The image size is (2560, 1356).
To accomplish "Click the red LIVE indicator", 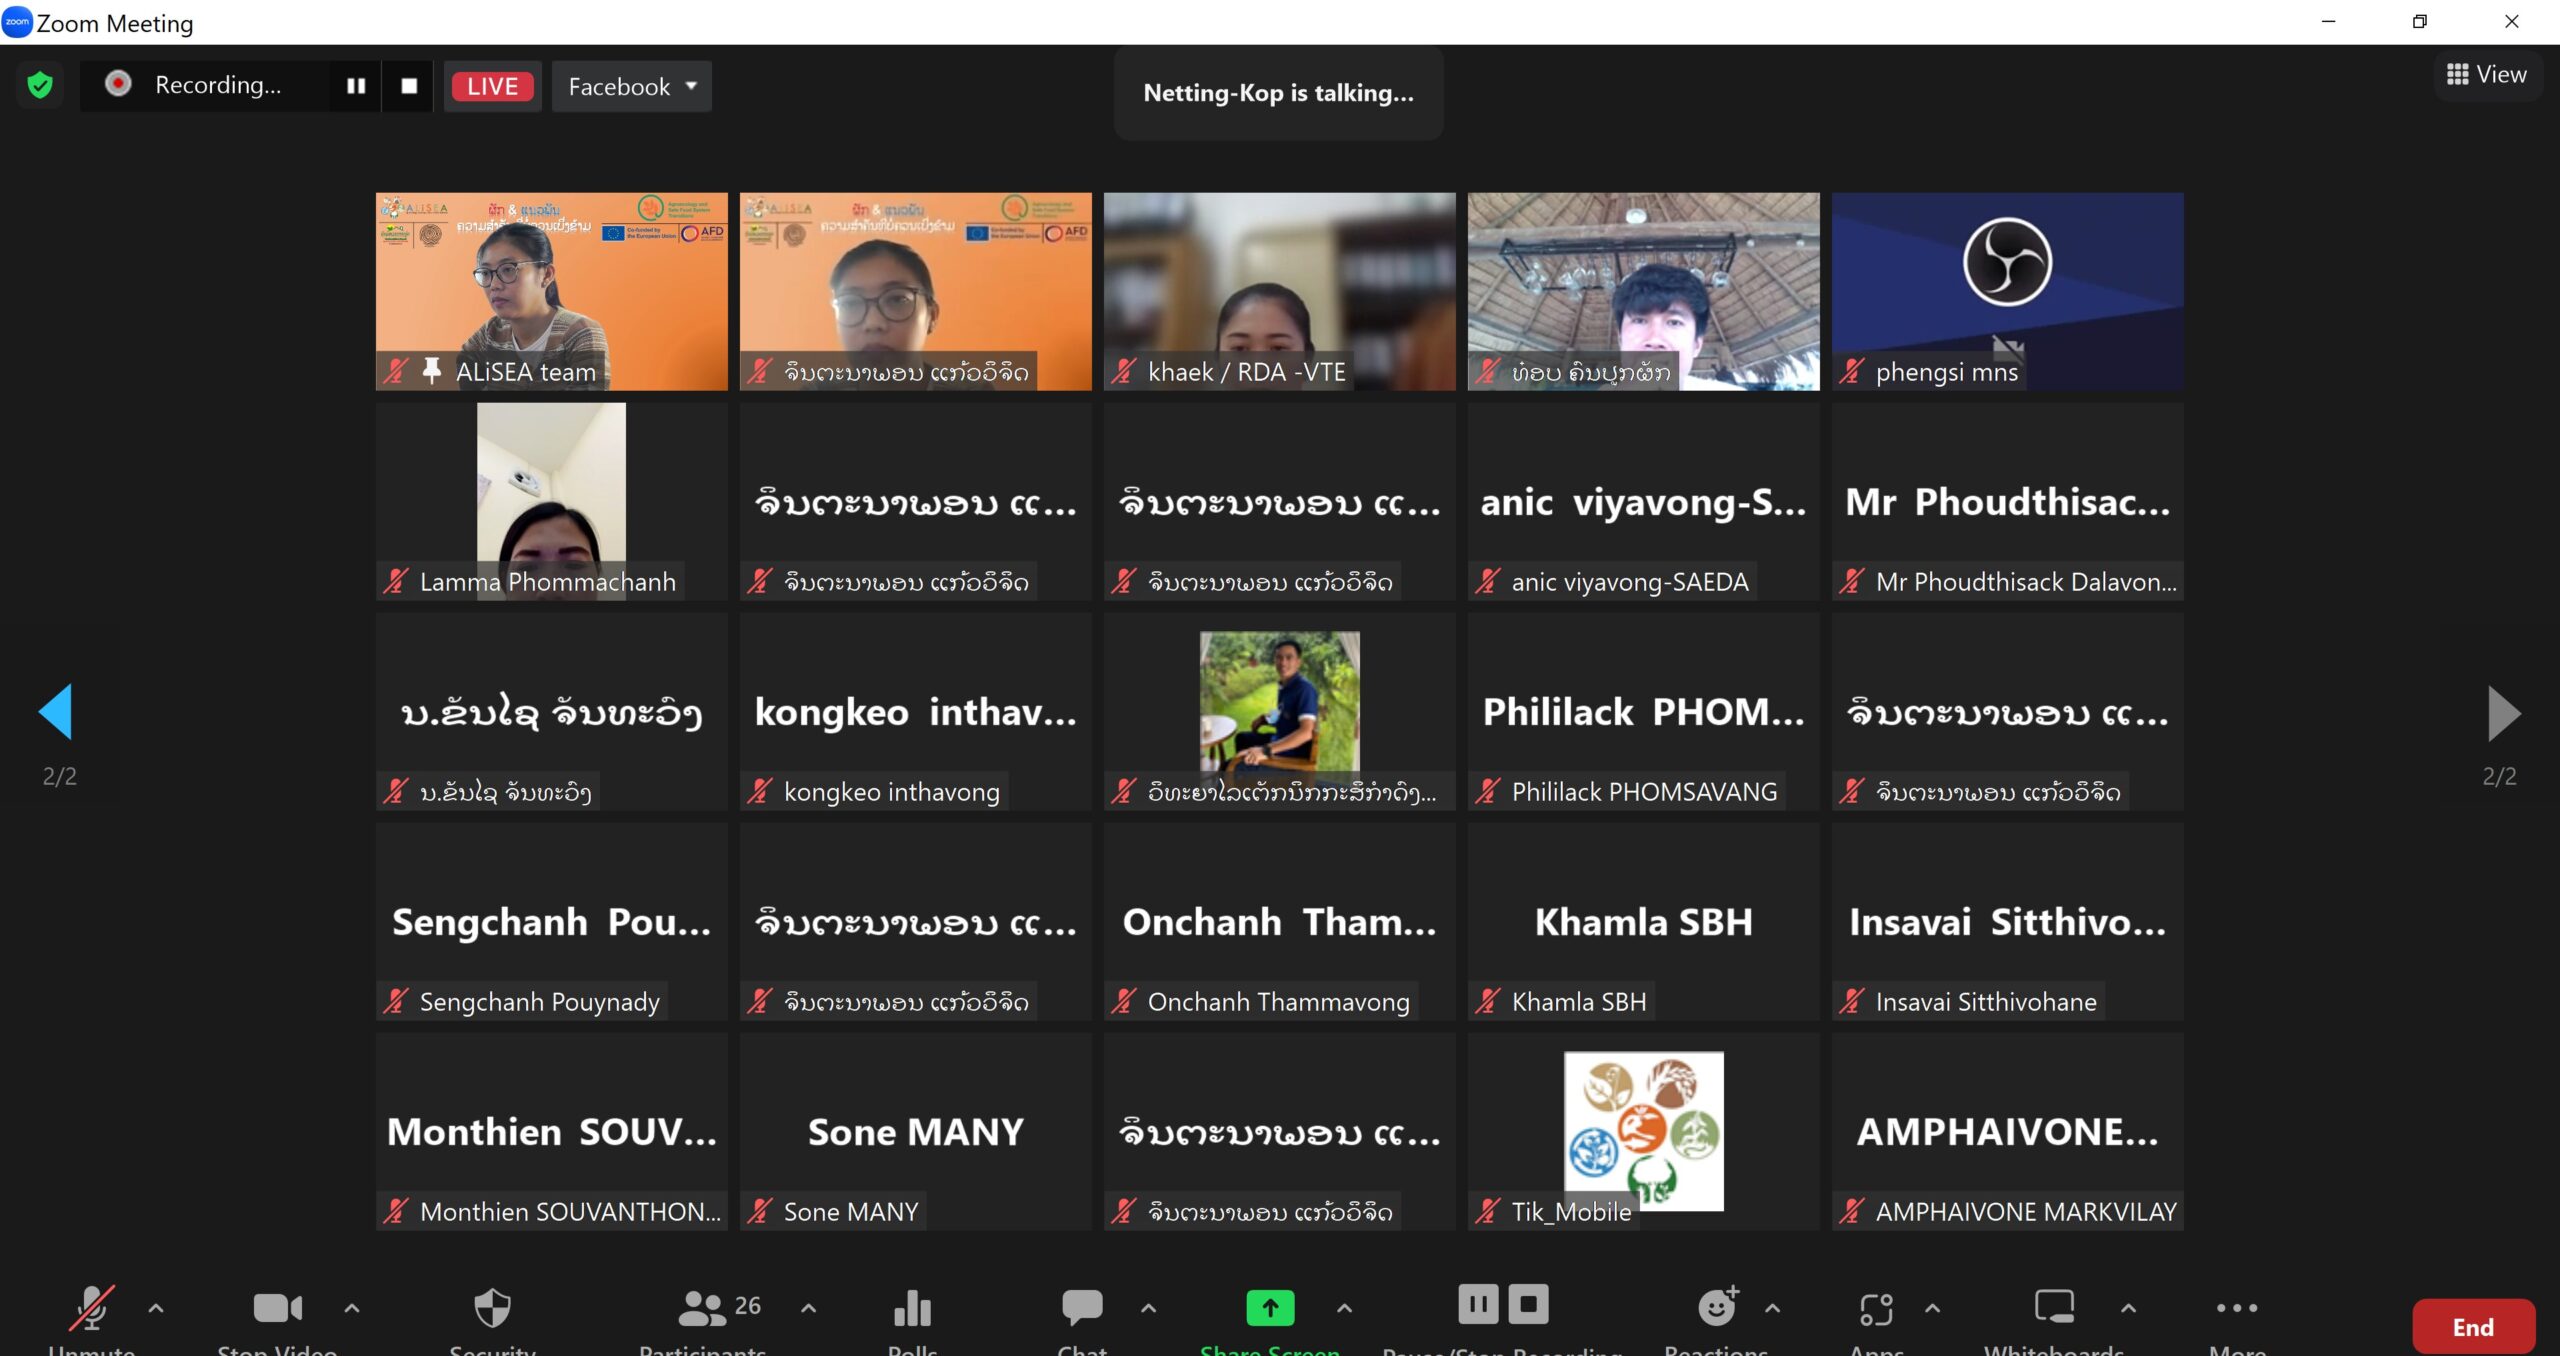I will [492, 87].
